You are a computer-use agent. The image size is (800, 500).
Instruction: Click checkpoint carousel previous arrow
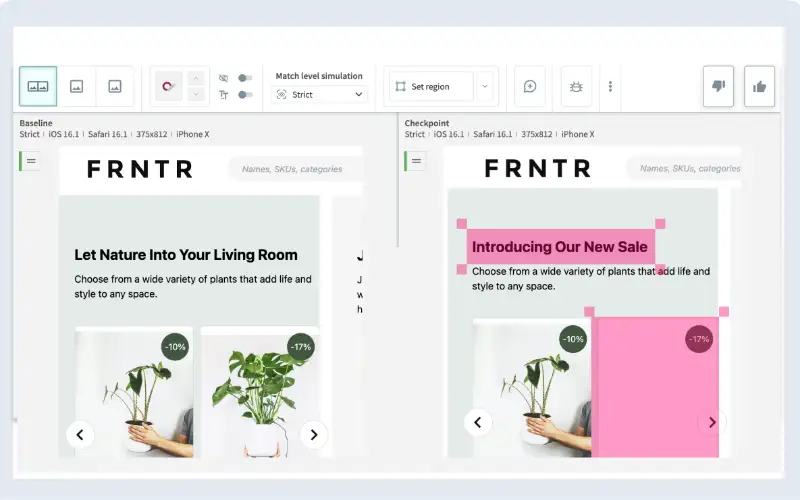(x=478, y=422)
